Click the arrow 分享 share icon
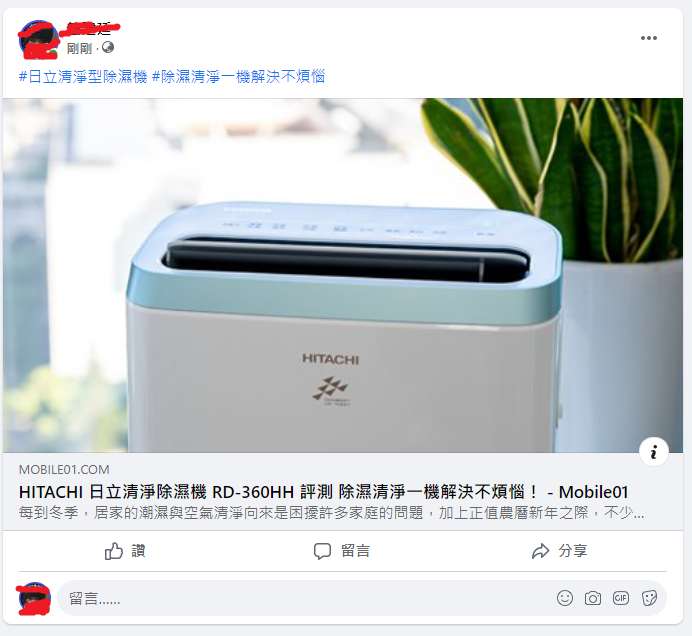 540,551
